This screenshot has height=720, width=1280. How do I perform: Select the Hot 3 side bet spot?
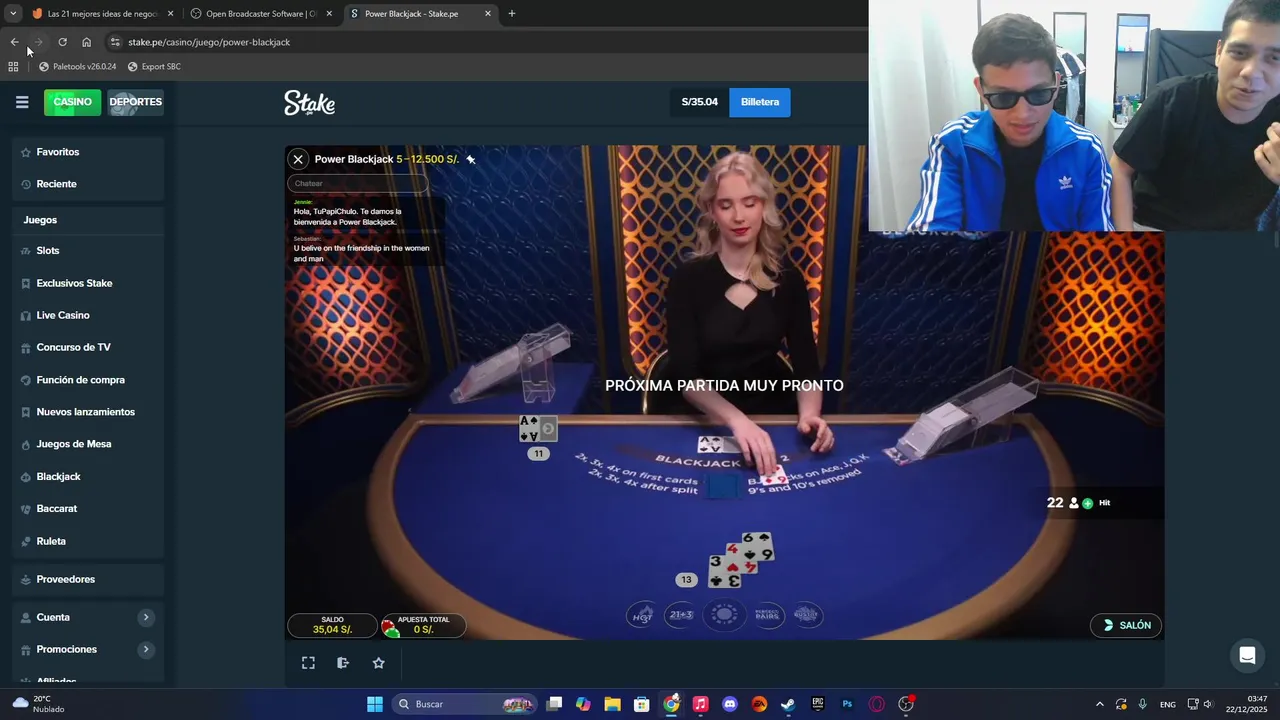point(642,615)
